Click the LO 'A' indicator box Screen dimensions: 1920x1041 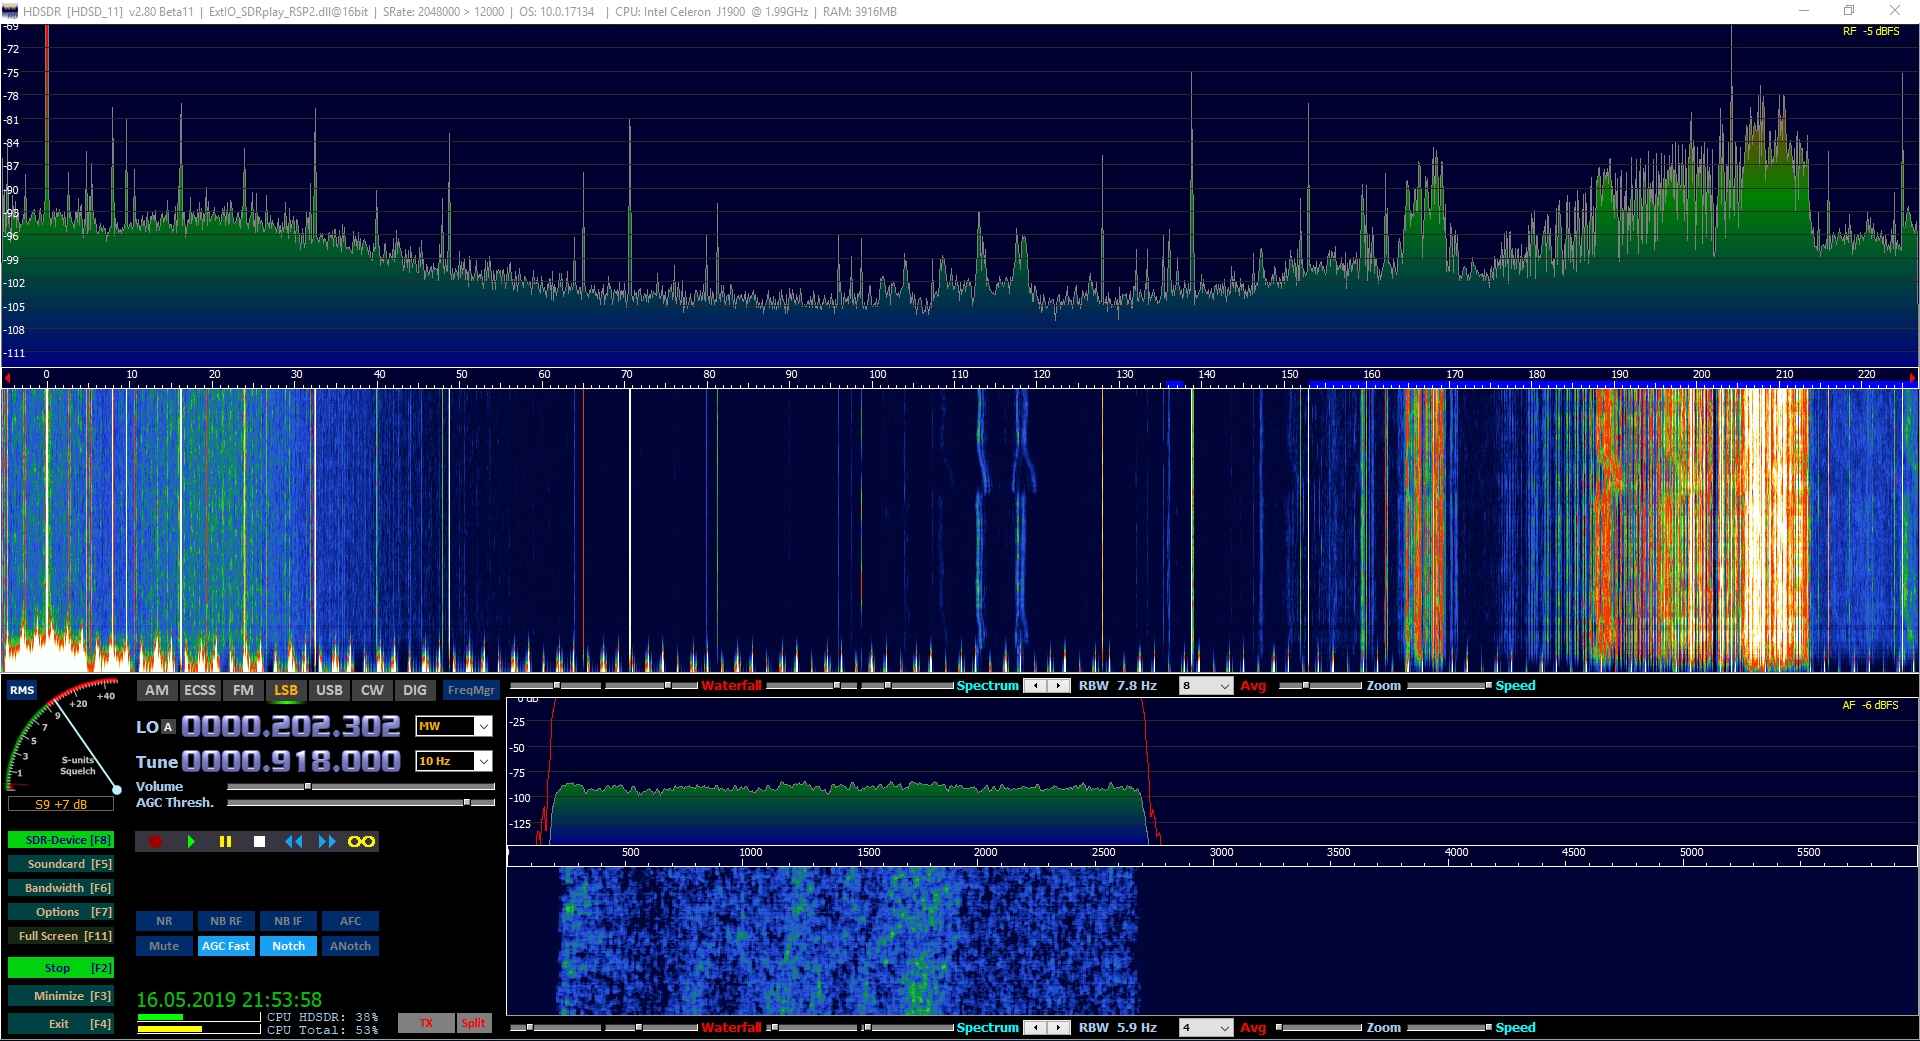(x=168, y=727)
